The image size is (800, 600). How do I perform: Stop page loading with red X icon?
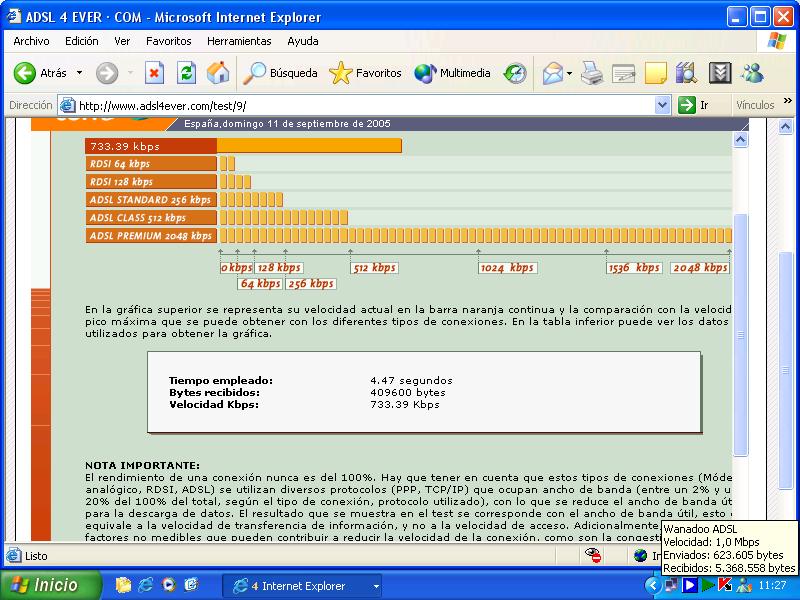point(154,73)
